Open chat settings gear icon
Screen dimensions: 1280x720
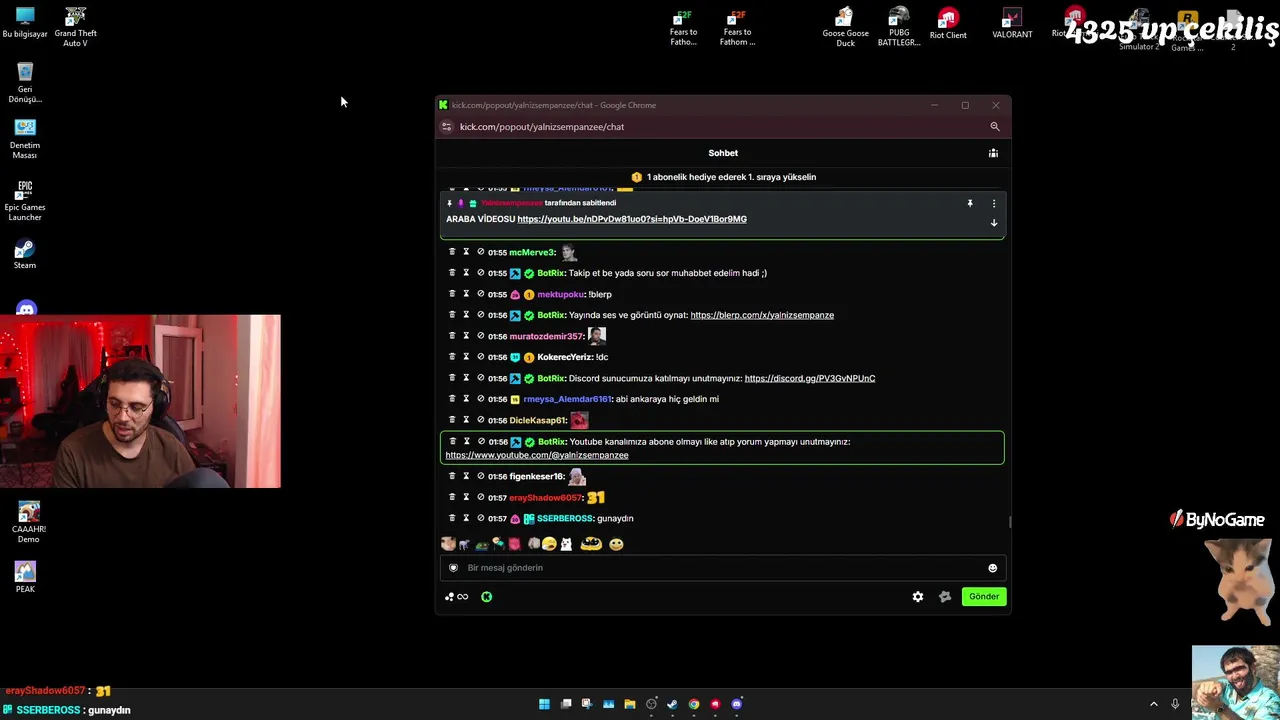coord(918,597)
